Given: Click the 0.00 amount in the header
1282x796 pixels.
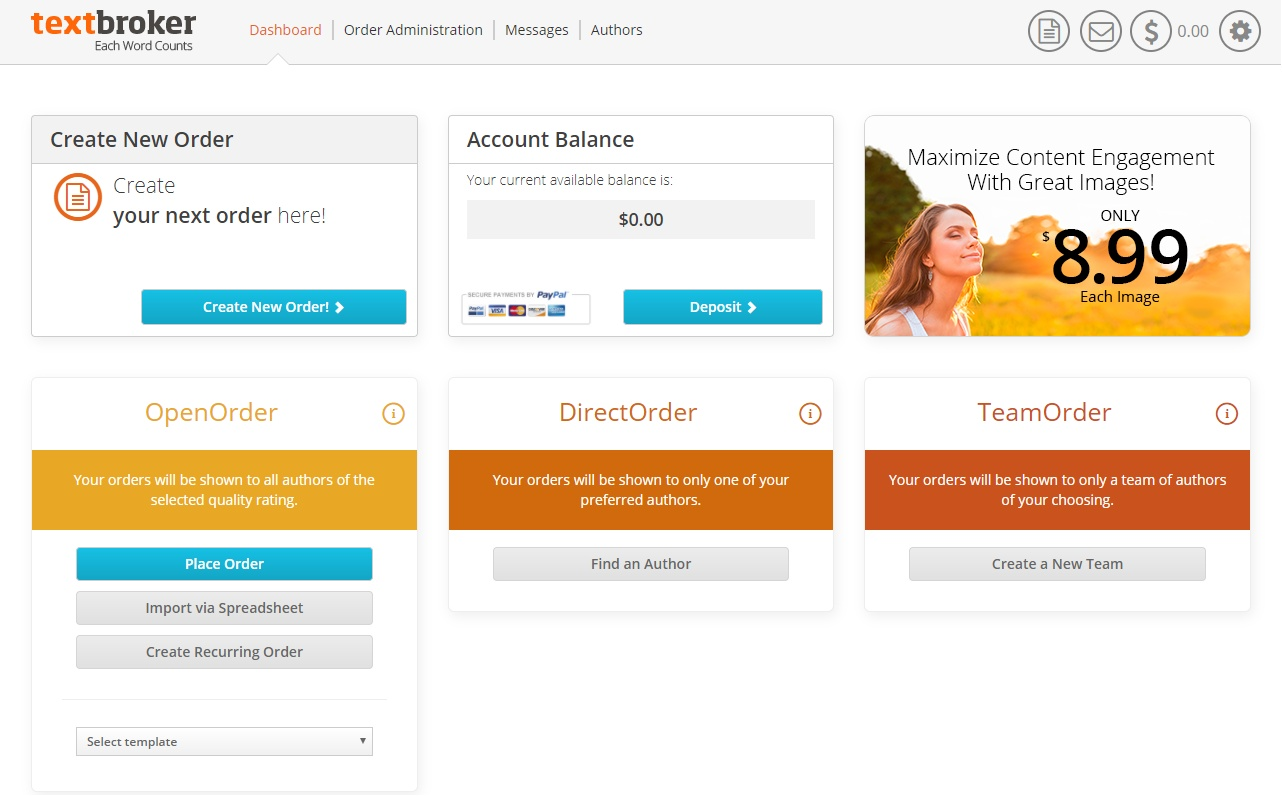Looking at the screenshot, I should [1193, 31].
